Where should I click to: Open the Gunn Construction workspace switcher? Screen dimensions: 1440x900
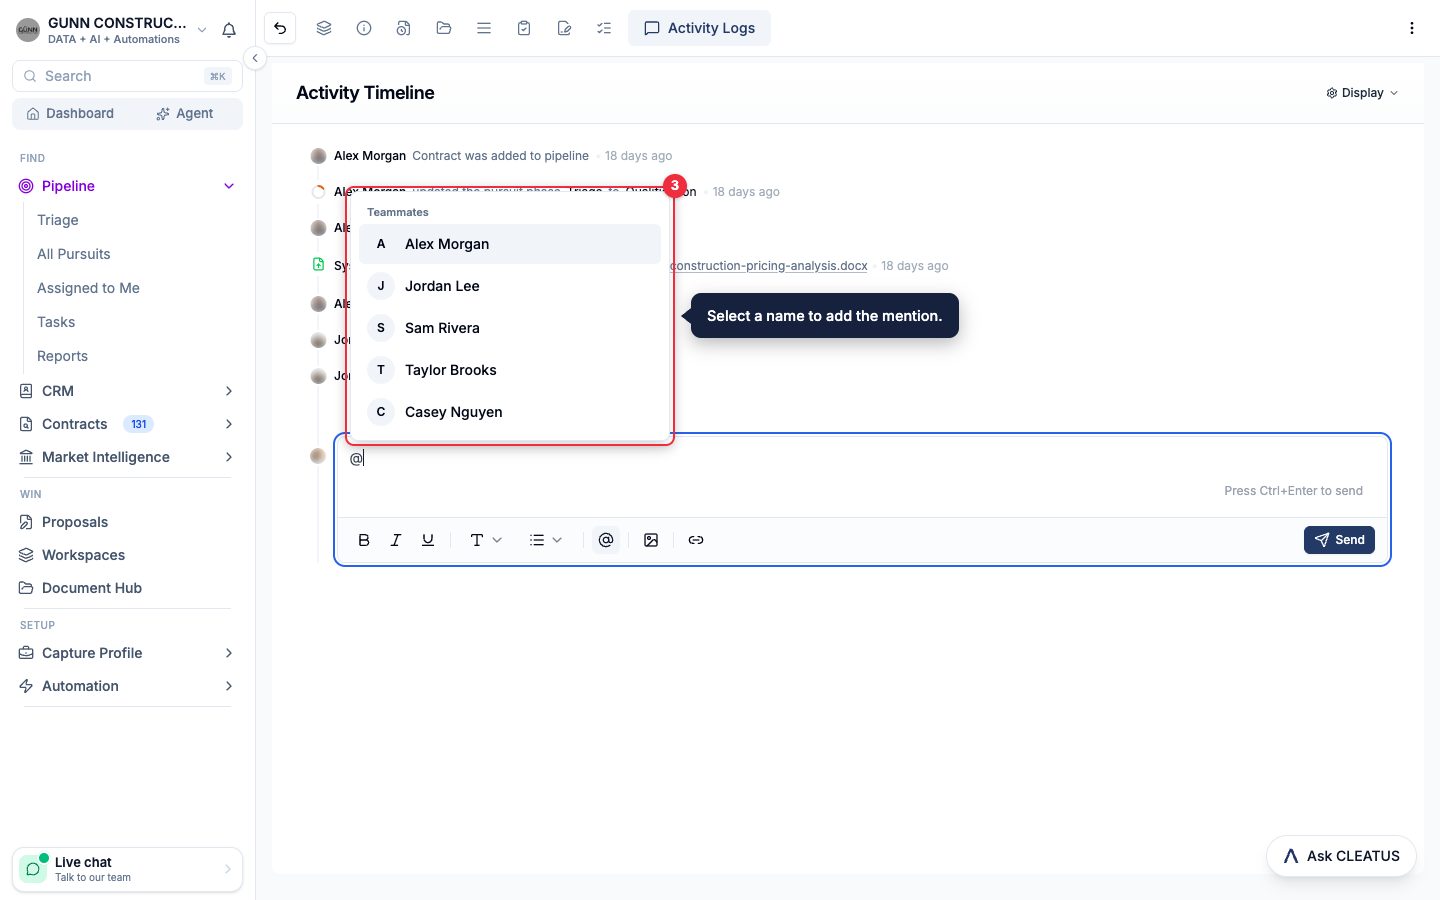click(x=112, y=30)
